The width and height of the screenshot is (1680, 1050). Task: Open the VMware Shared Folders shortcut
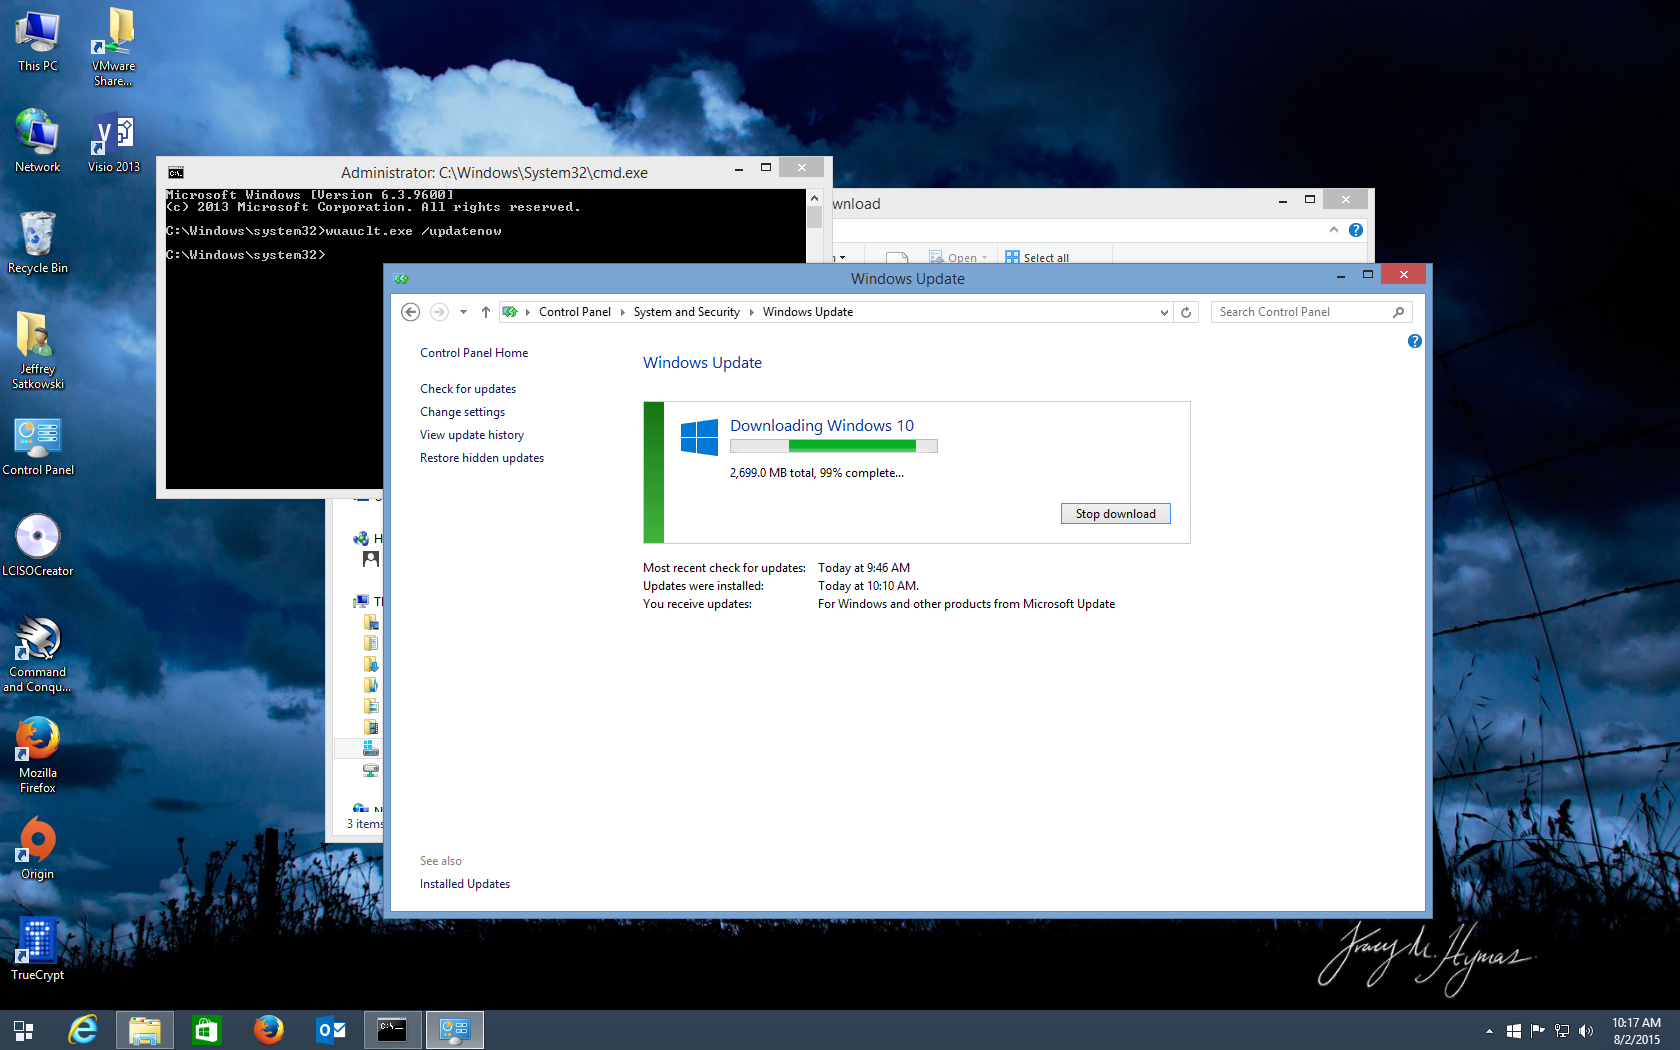pyautogui.click(x=114, y=47)
